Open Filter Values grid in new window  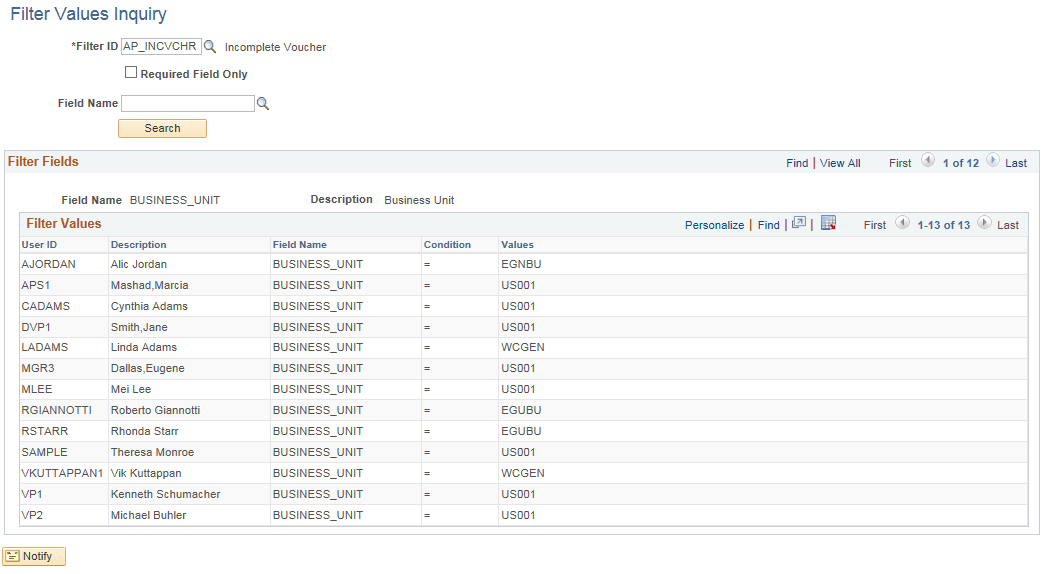pos(799,224)
